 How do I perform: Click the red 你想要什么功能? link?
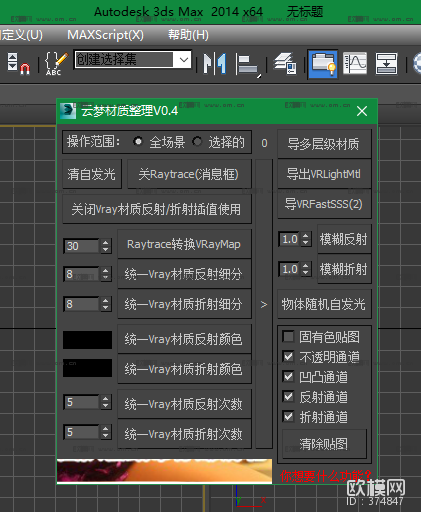[326, 476]
